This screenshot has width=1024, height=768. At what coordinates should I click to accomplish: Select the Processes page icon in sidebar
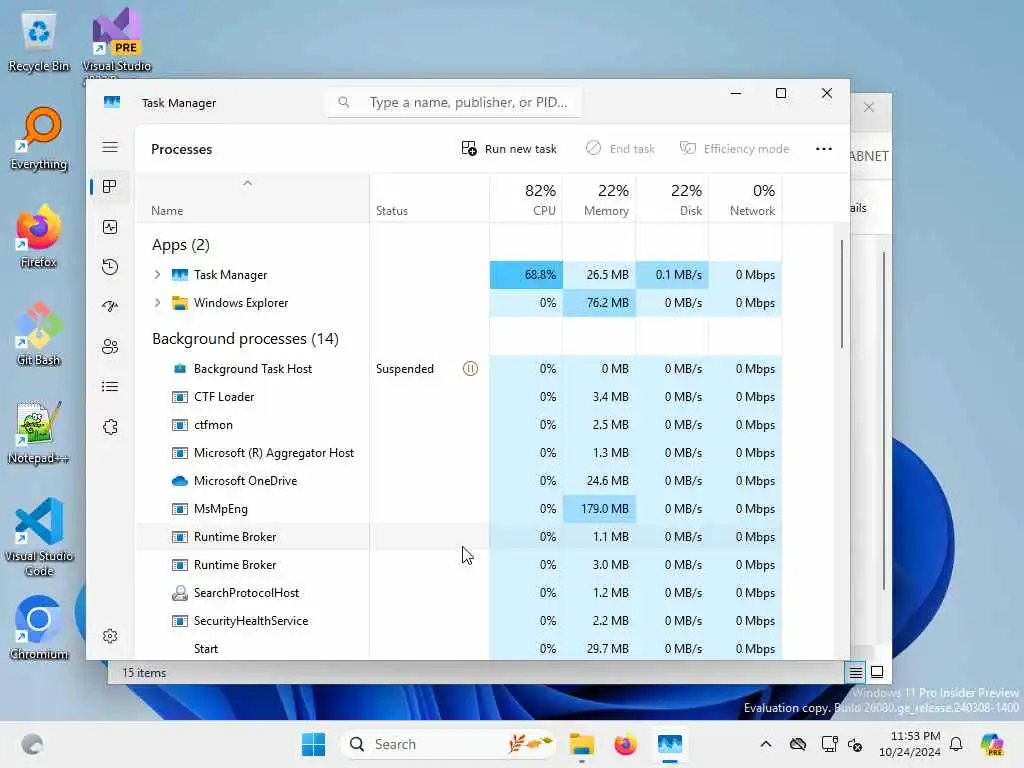(110, 187)
